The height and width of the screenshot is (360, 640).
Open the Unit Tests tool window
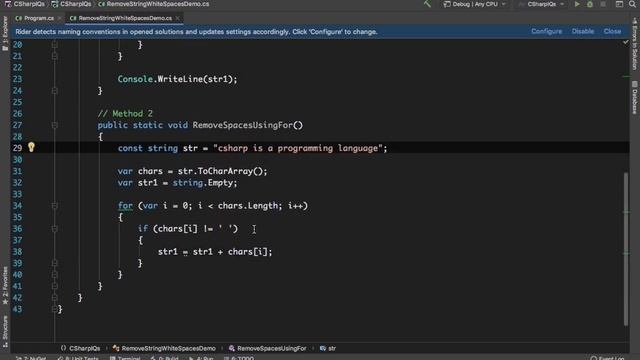pyautogui.click(x=78, y=358)
